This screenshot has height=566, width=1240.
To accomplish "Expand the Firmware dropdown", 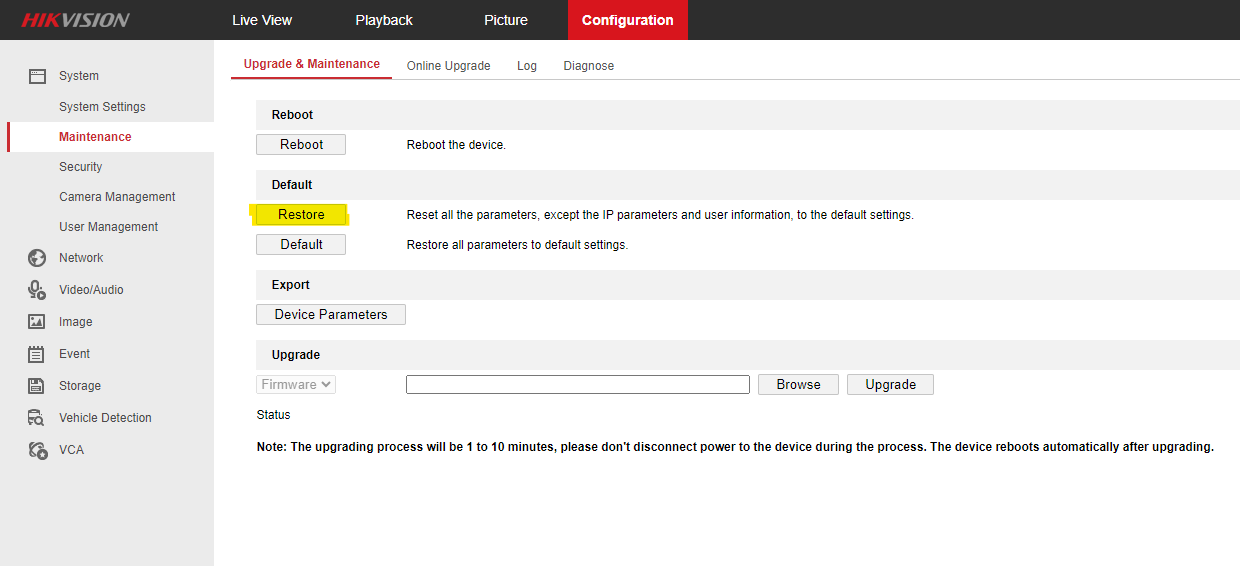I will (x=296, y=385).
